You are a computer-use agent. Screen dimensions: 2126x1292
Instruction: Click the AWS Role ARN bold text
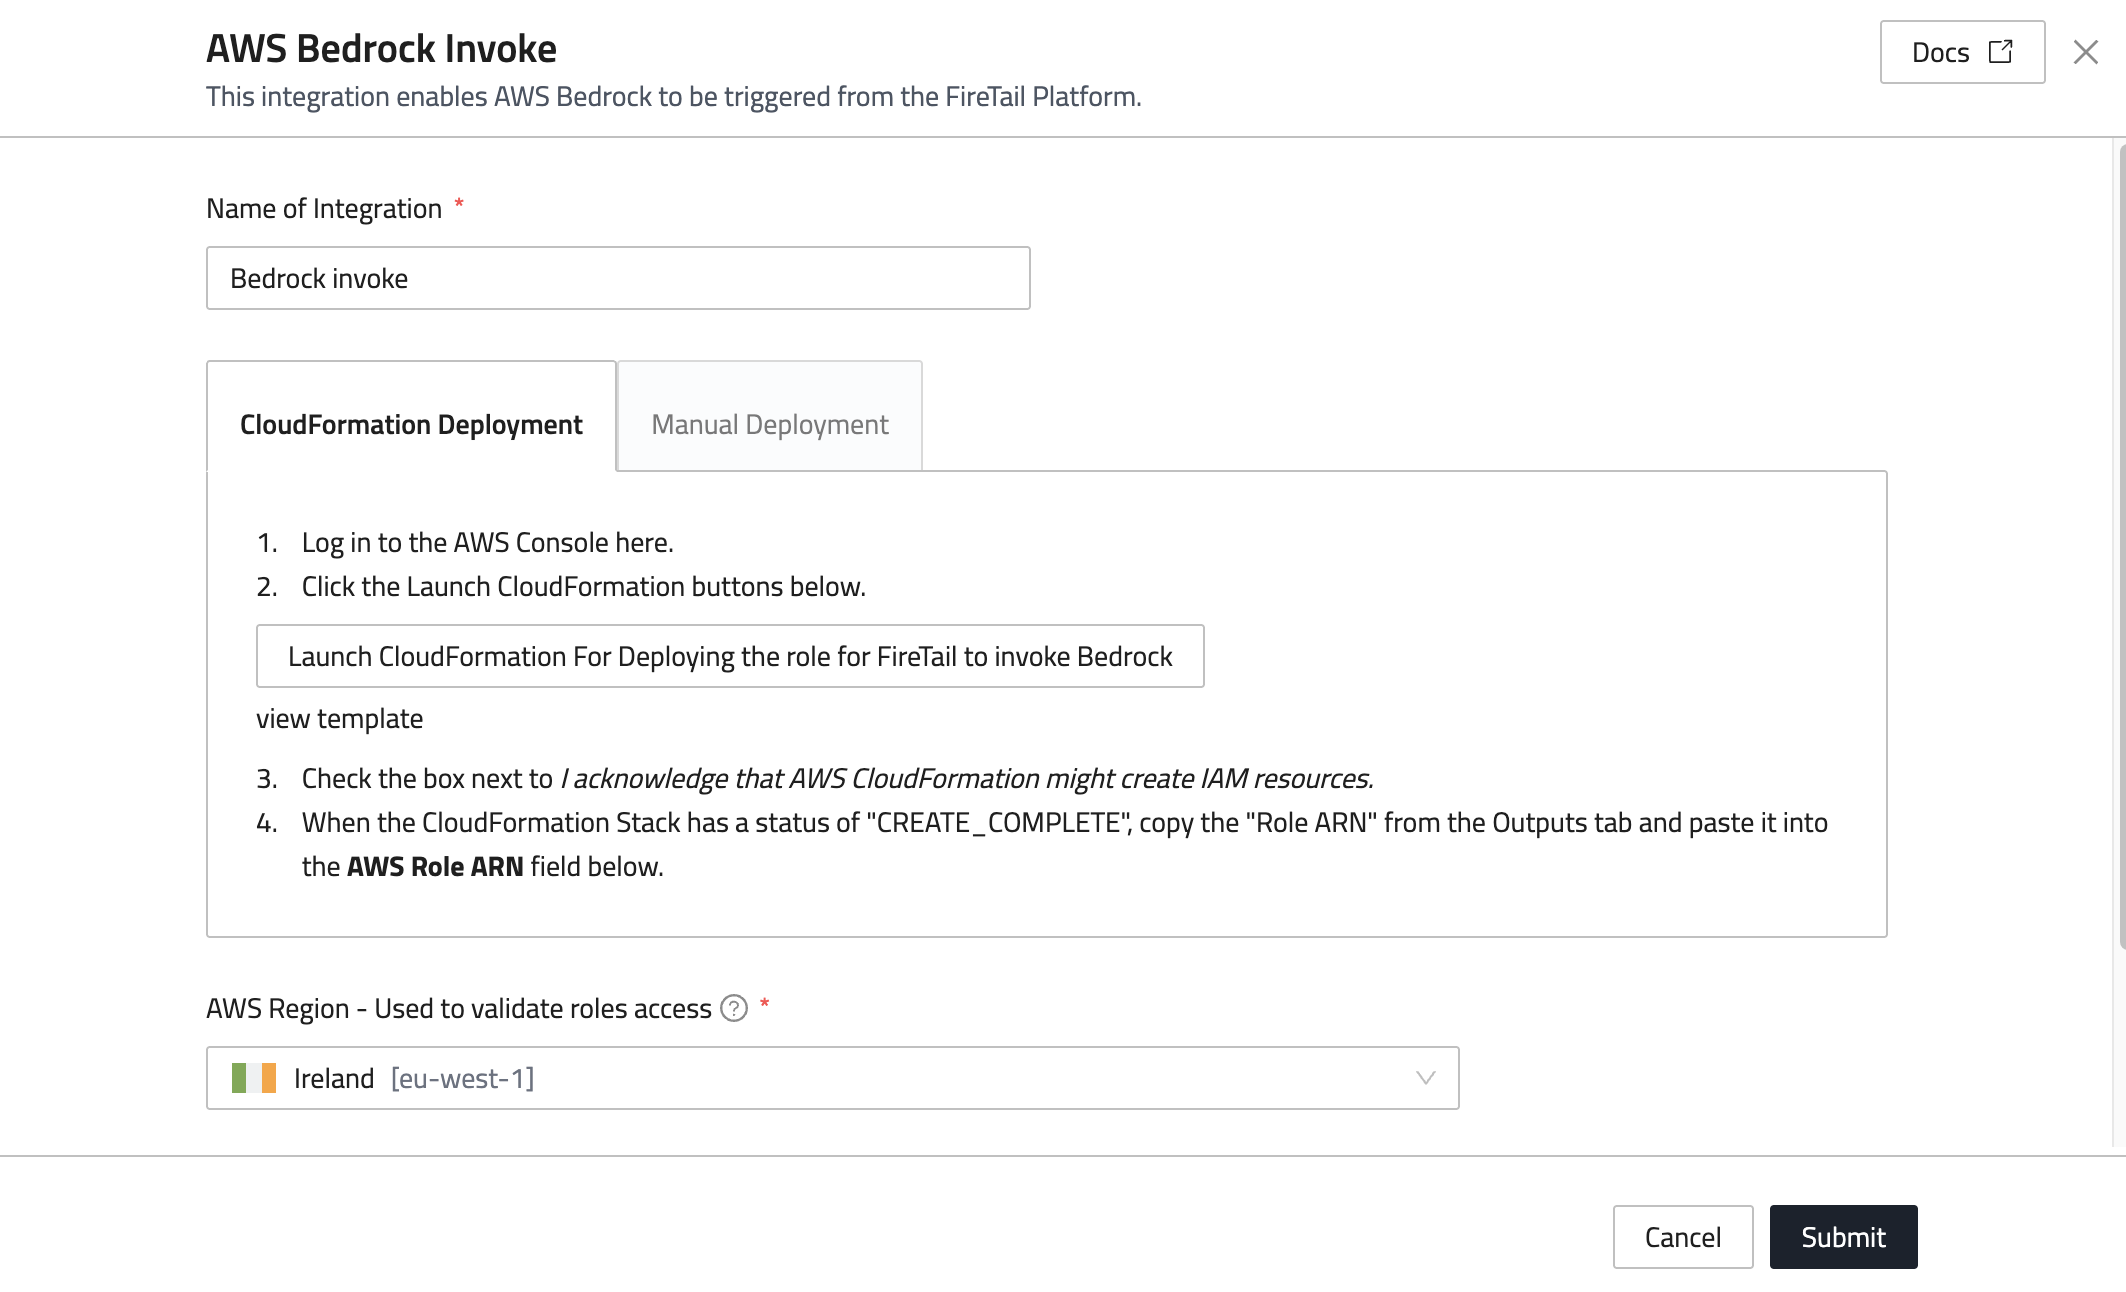[435, 867]
